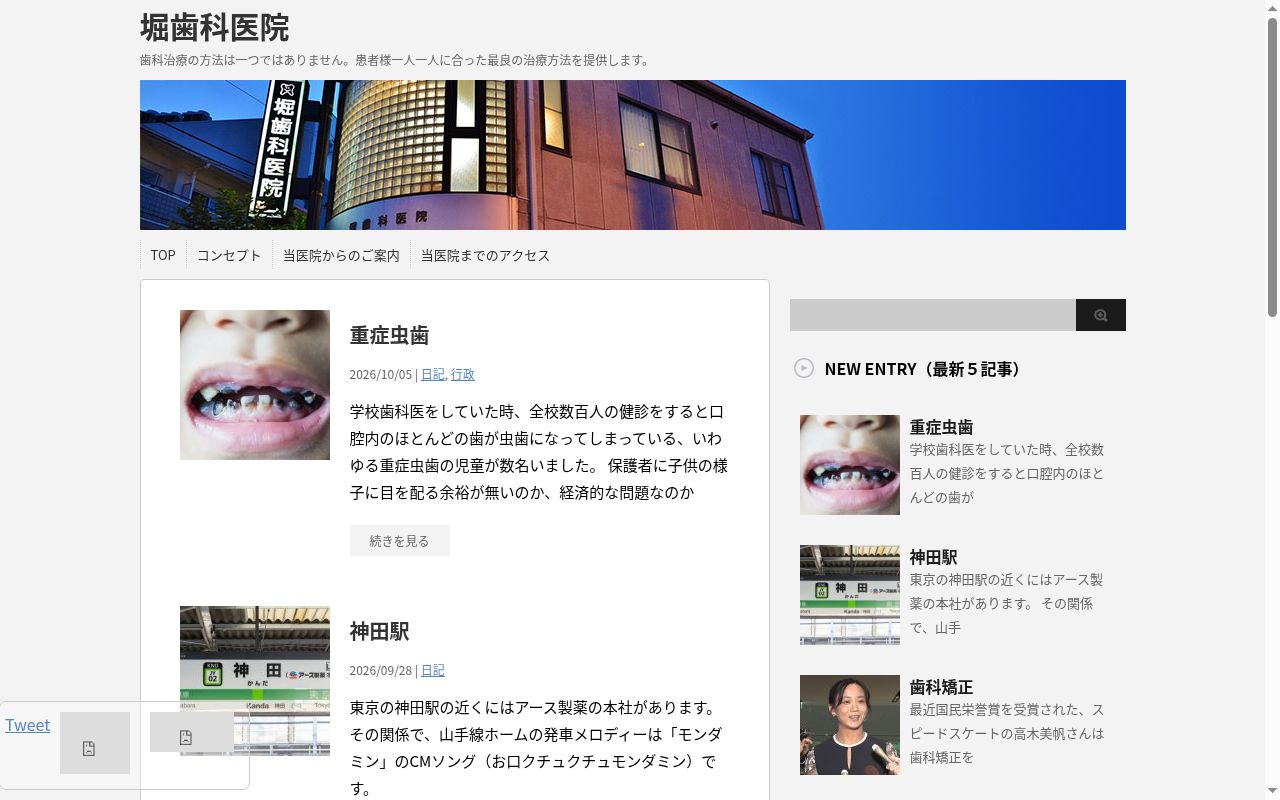Click the 続きを見る button for 重症虫歯
1280x800 pixels.
(400, 540)
